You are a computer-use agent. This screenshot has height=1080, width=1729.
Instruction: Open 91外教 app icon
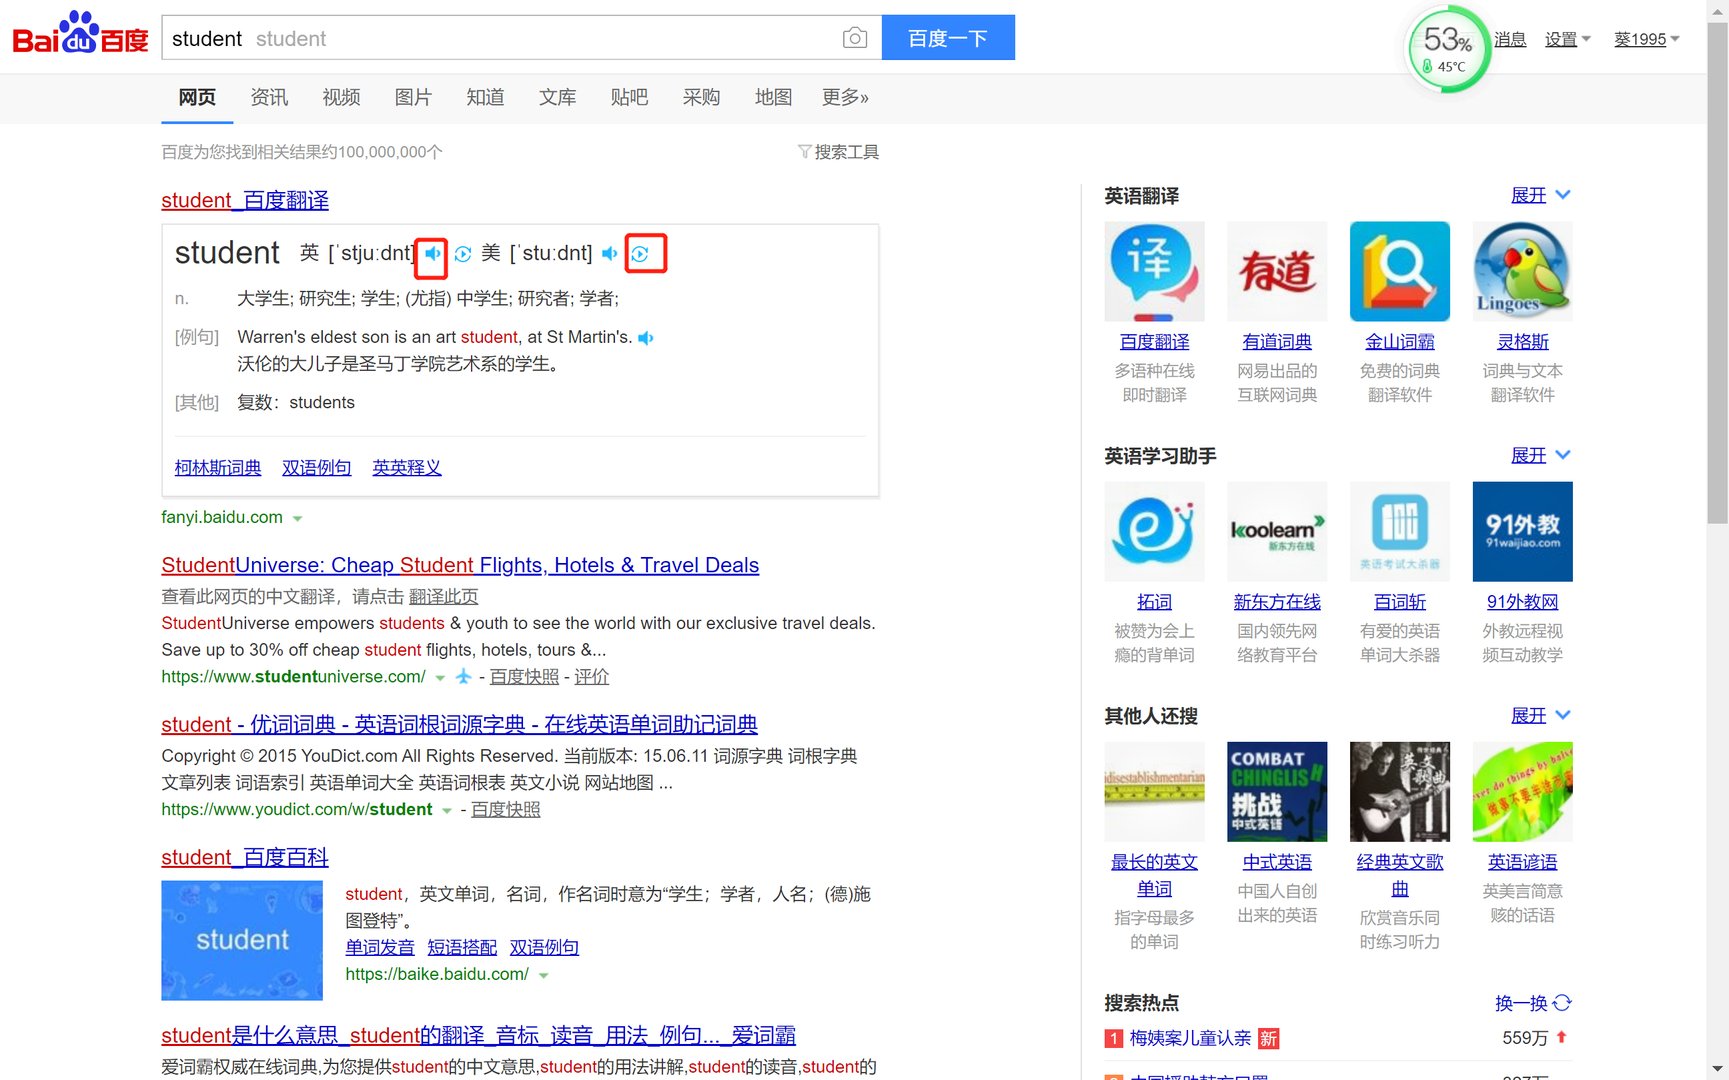click(x=1522, y=531)
